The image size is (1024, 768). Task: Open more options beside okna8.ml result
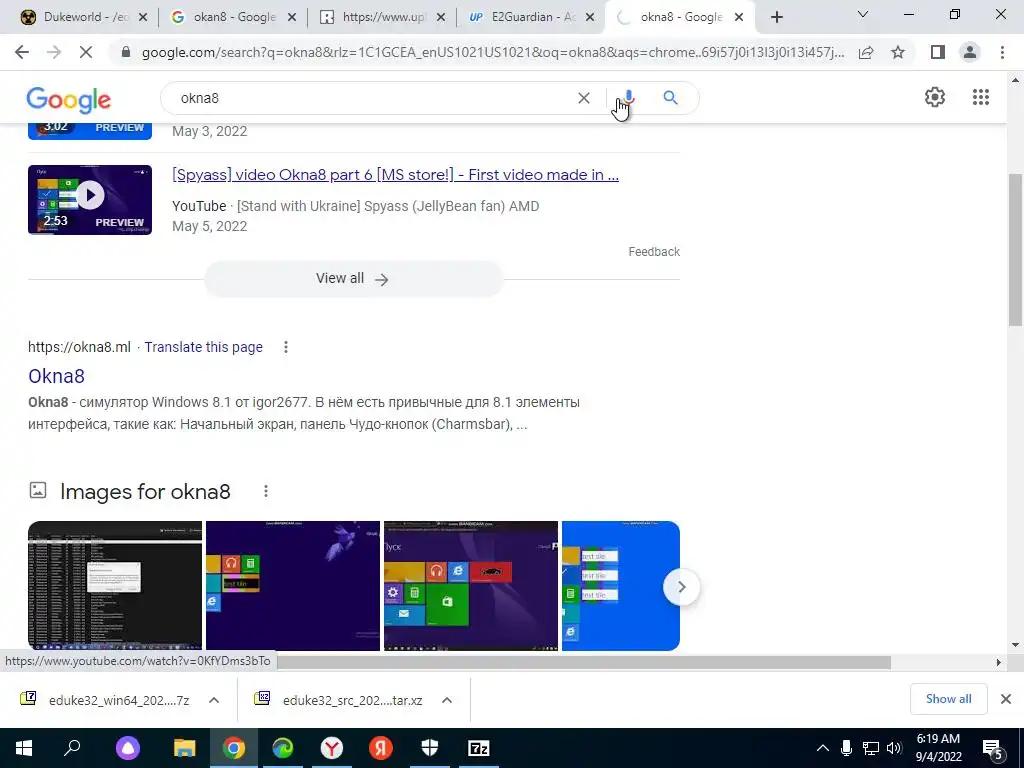[285, 347]
